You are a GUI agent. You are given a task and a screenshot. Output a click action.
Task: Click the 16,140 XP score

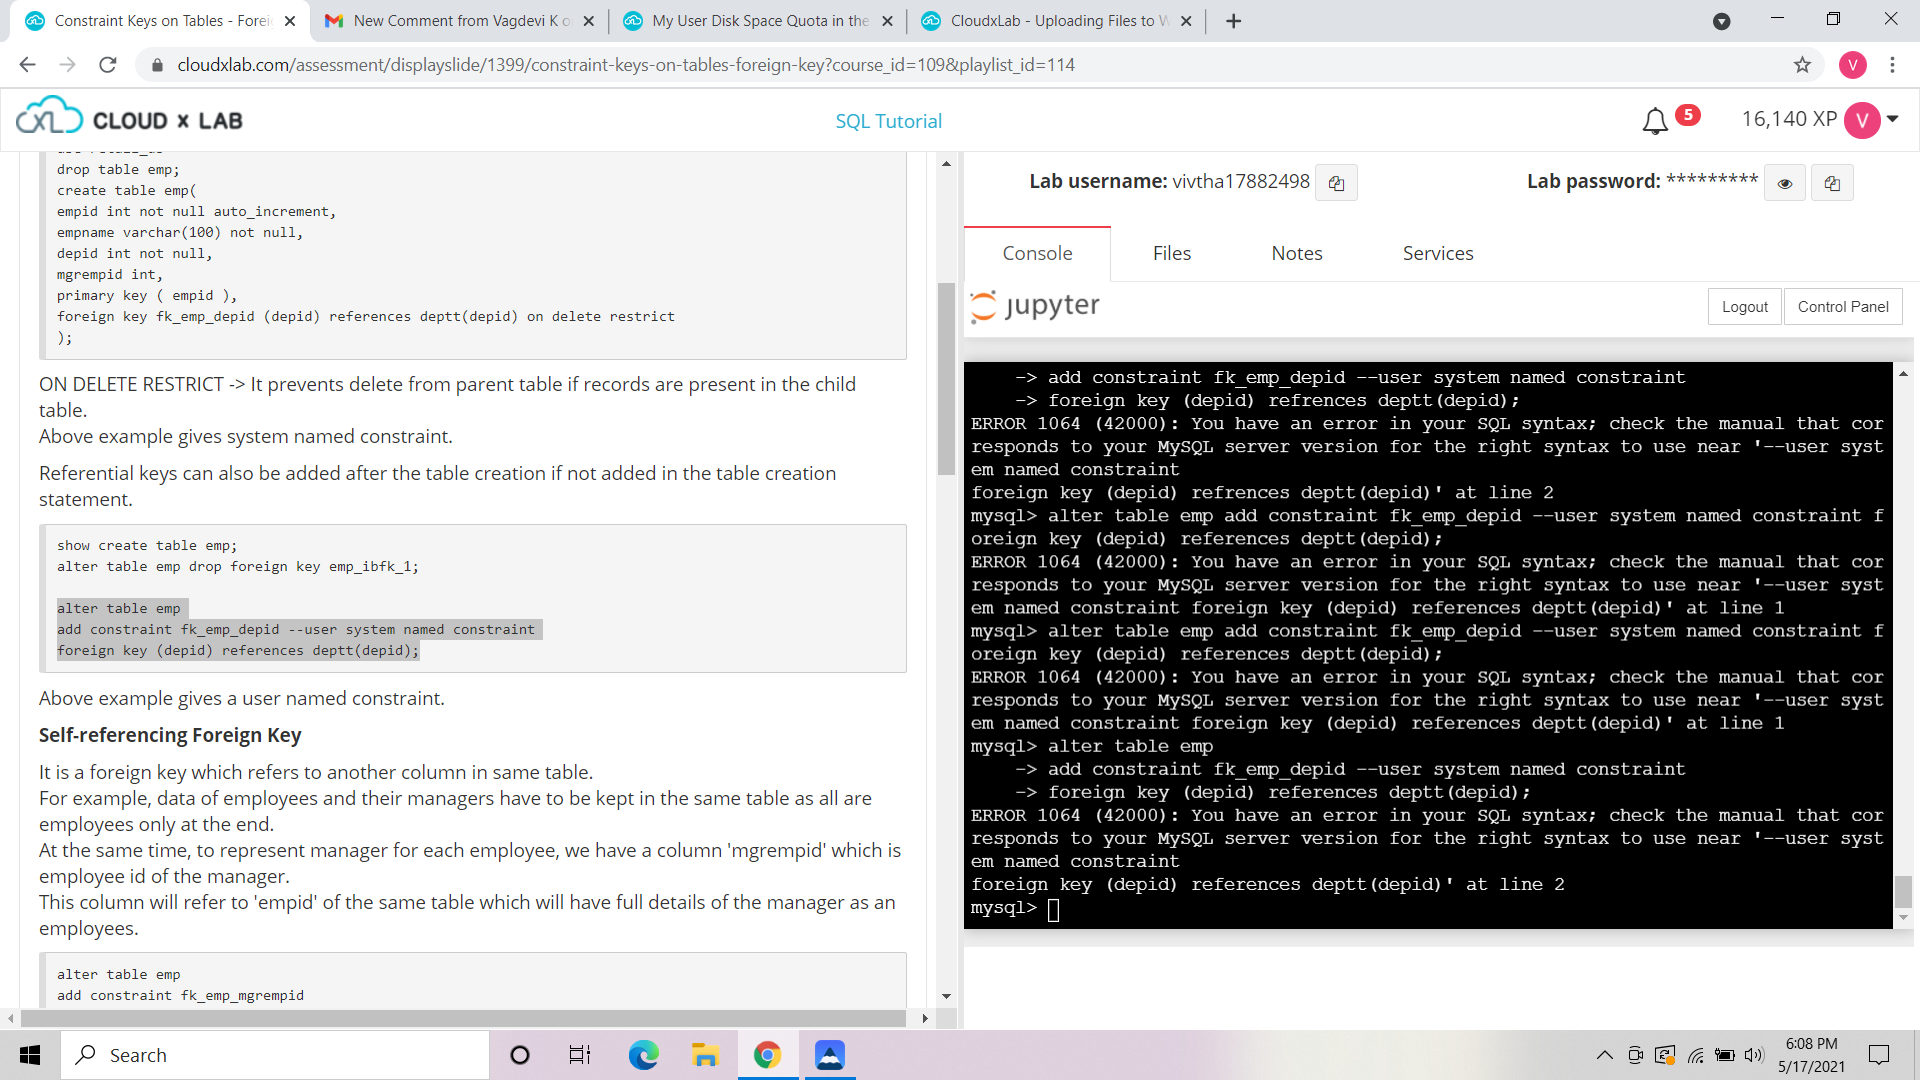(1789, 119)
